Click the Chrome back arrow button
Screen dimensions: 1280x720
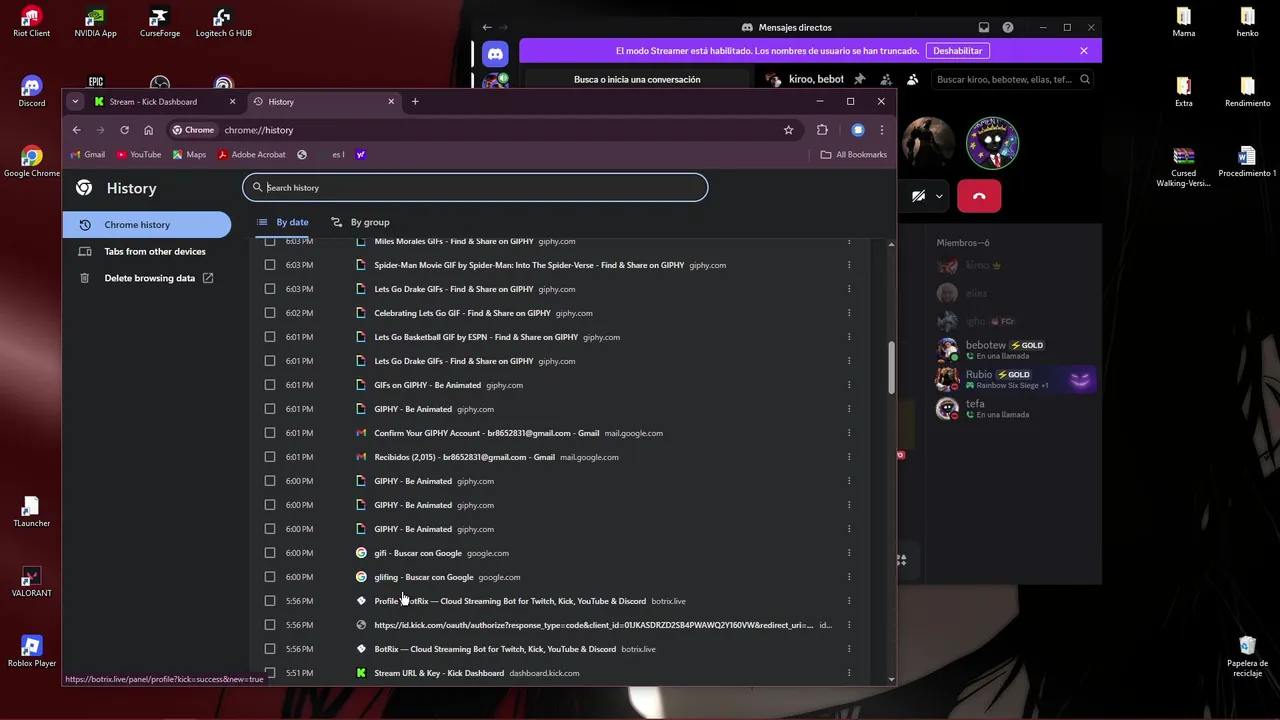76,130
